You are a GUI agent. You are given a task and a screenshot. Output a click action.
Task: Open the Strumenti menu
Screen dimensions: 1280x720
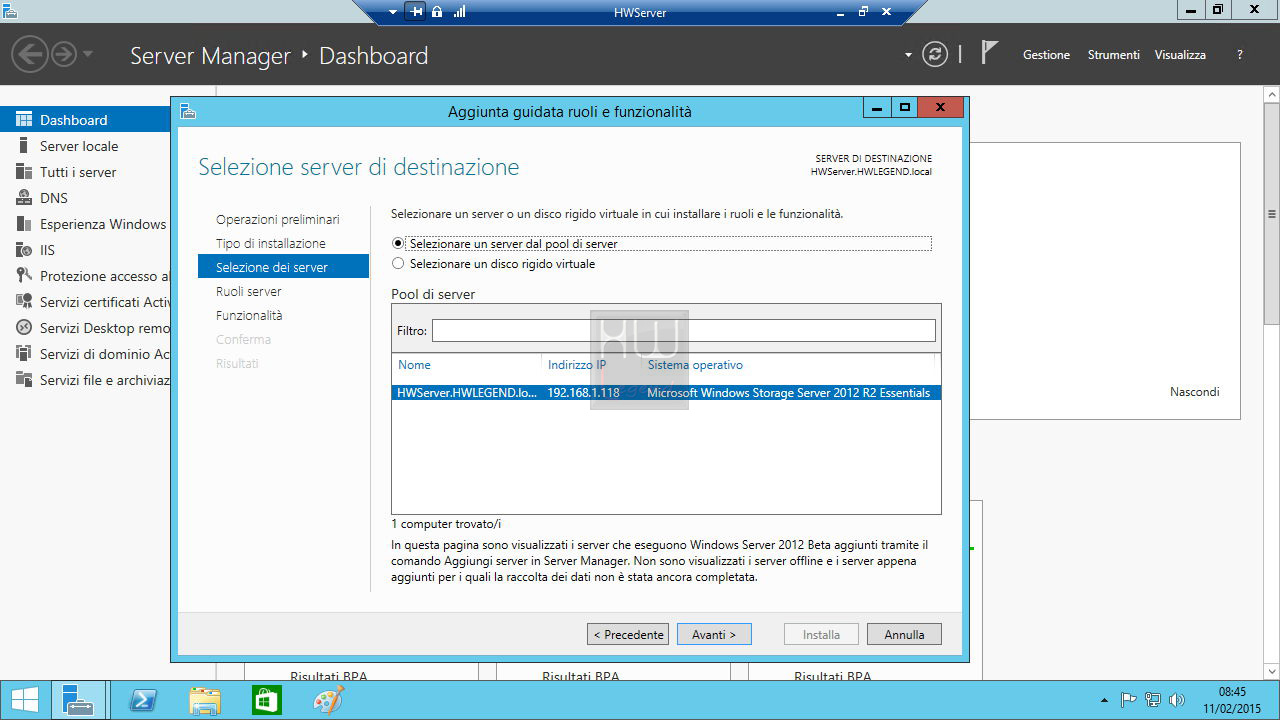pos(1113,55)
